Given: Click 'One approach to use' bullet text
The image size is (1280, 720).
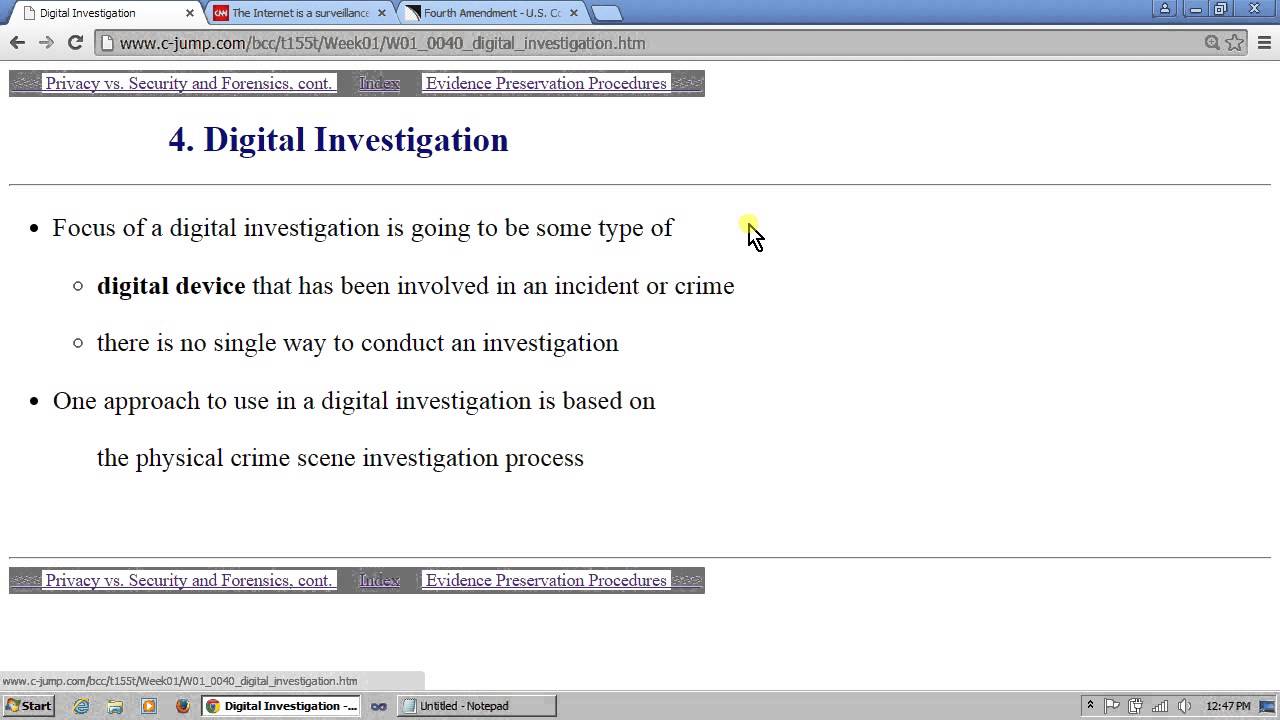Looking at the screenshot, I should [354, 401].
